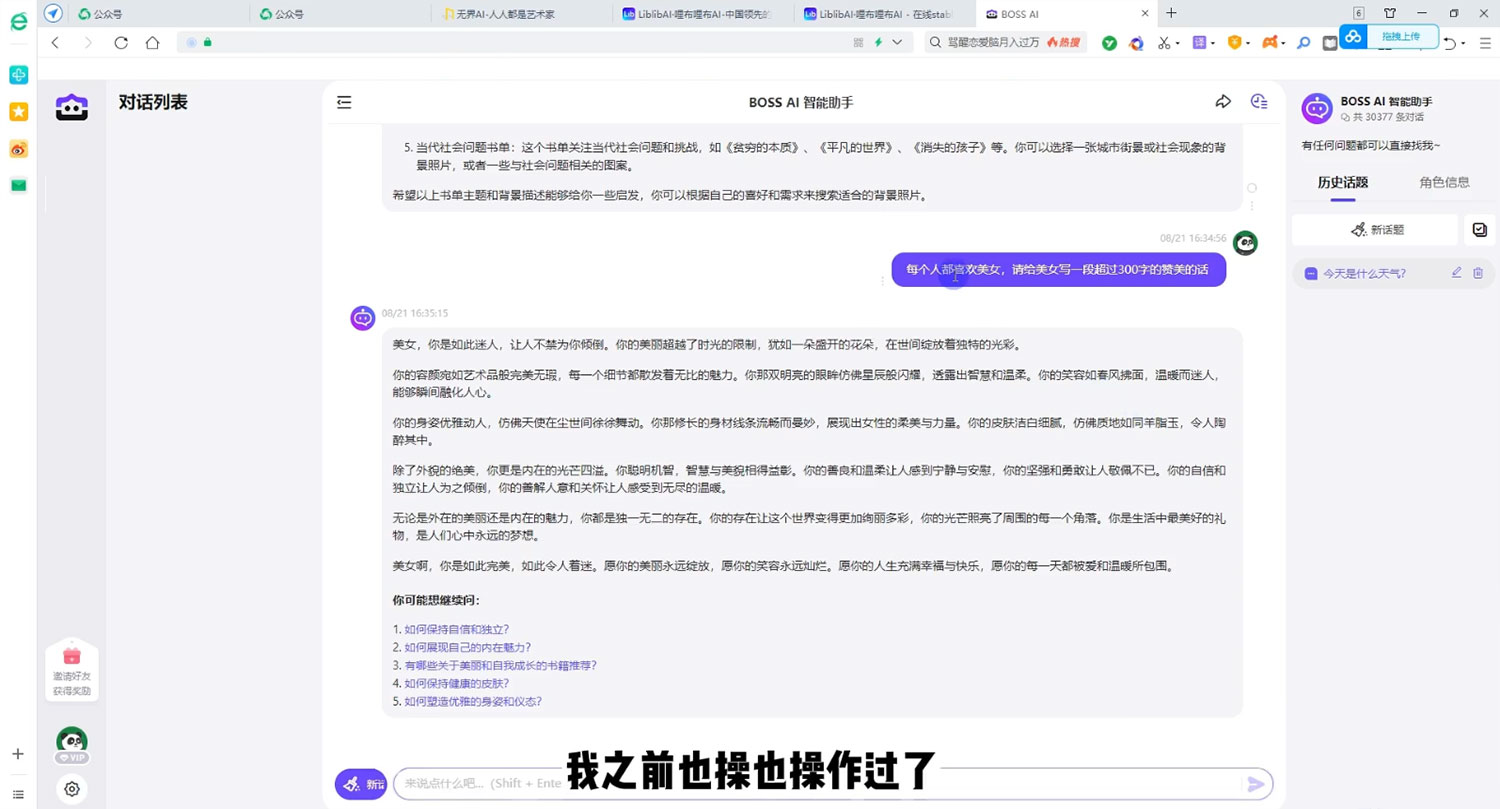Click the BOSS AI assistant avatar in right panel
The height and width of the screenshot is (809, 1500).
click(x=1315, y=109)
